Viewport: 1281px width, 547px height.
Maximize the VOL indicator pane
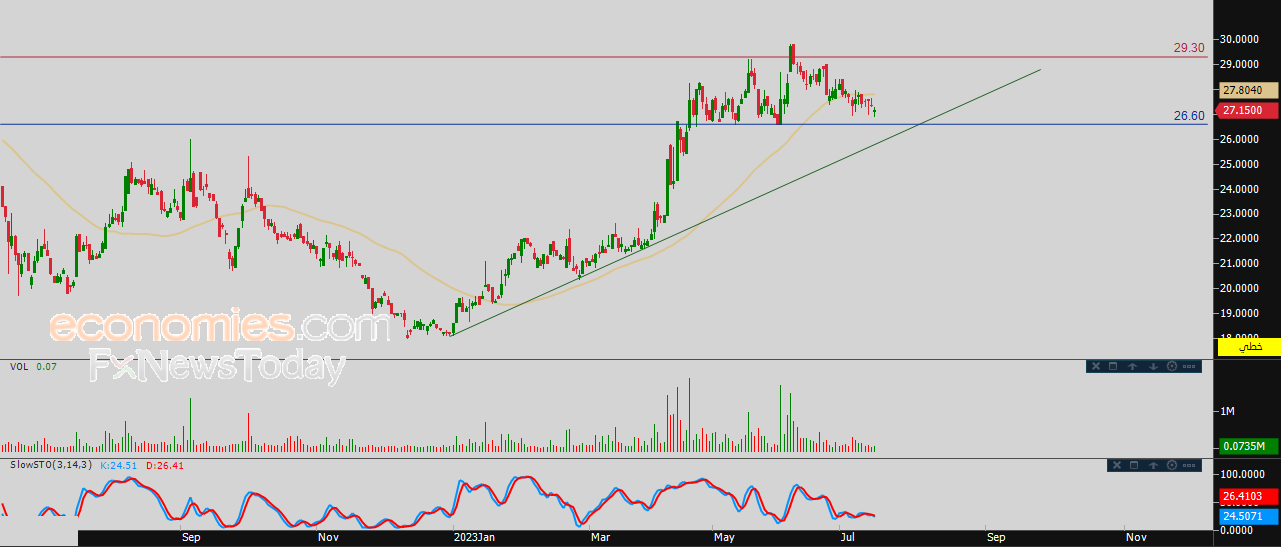[1113, 366]
